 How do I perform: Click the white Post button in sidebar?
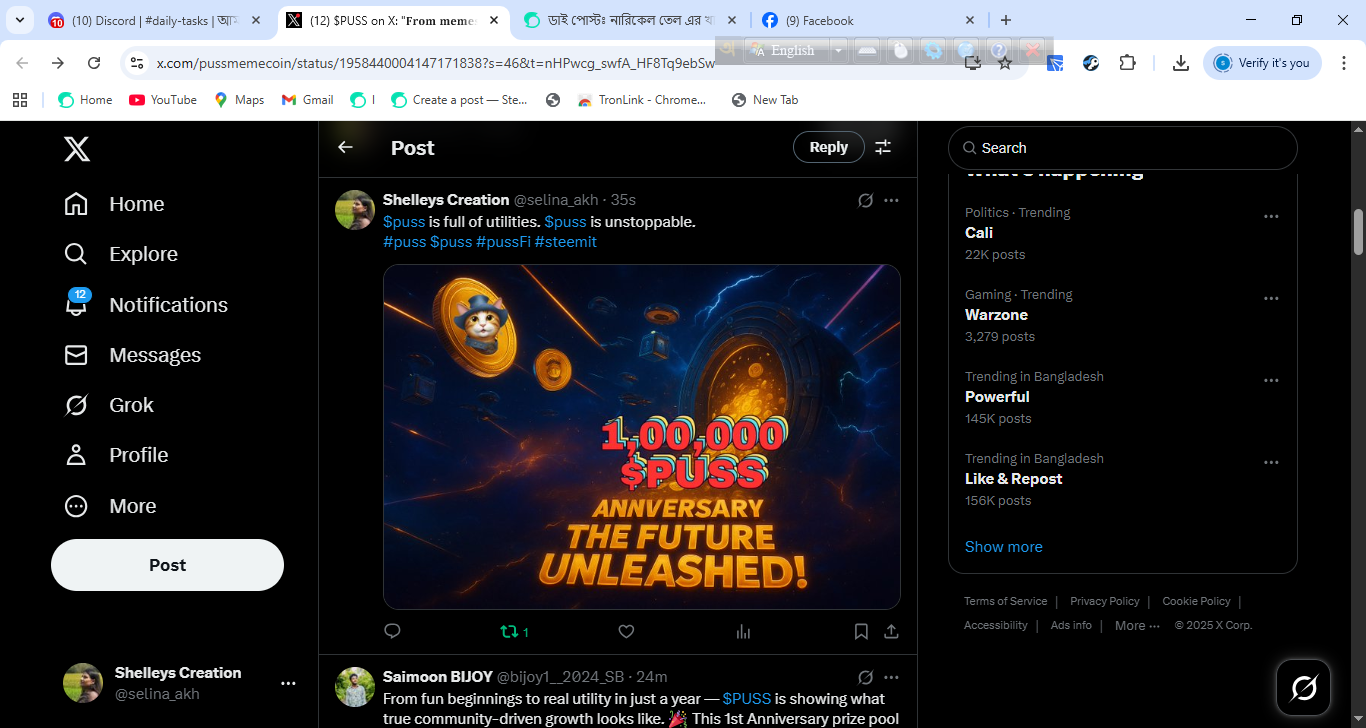click(167, 565)
